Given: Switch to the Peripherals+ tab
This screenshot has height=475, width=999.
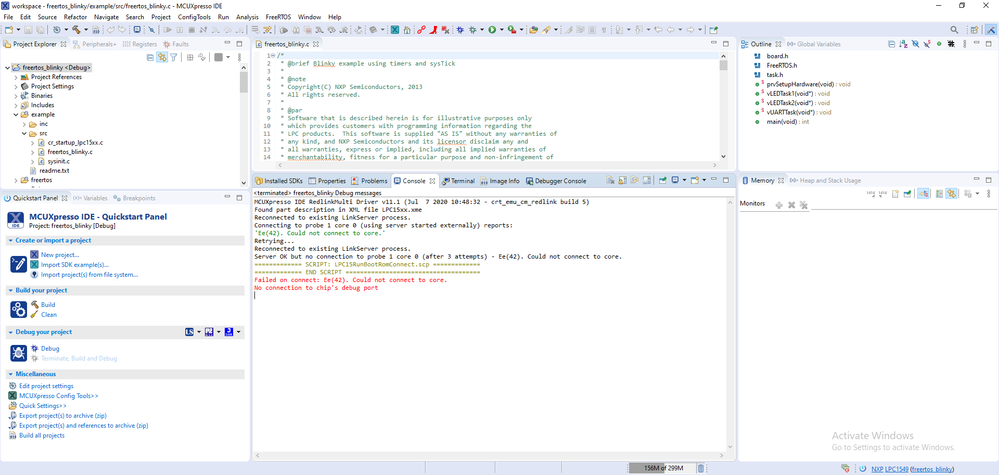Looking at the screenshot, I should (95, 44).
